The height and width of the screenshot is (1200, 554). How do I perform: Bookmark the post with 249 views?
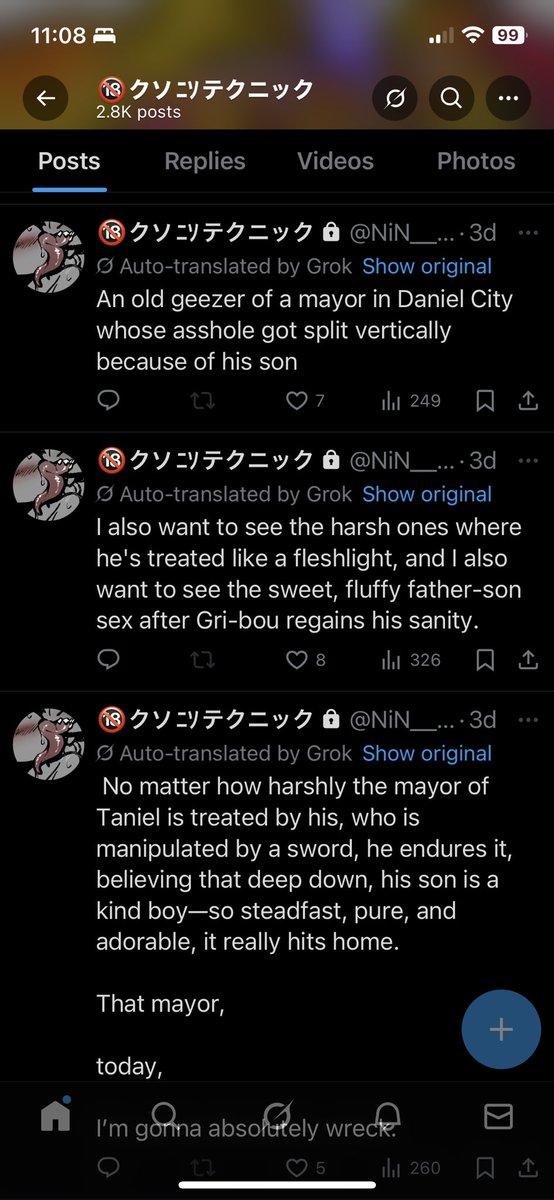[485, 401]
